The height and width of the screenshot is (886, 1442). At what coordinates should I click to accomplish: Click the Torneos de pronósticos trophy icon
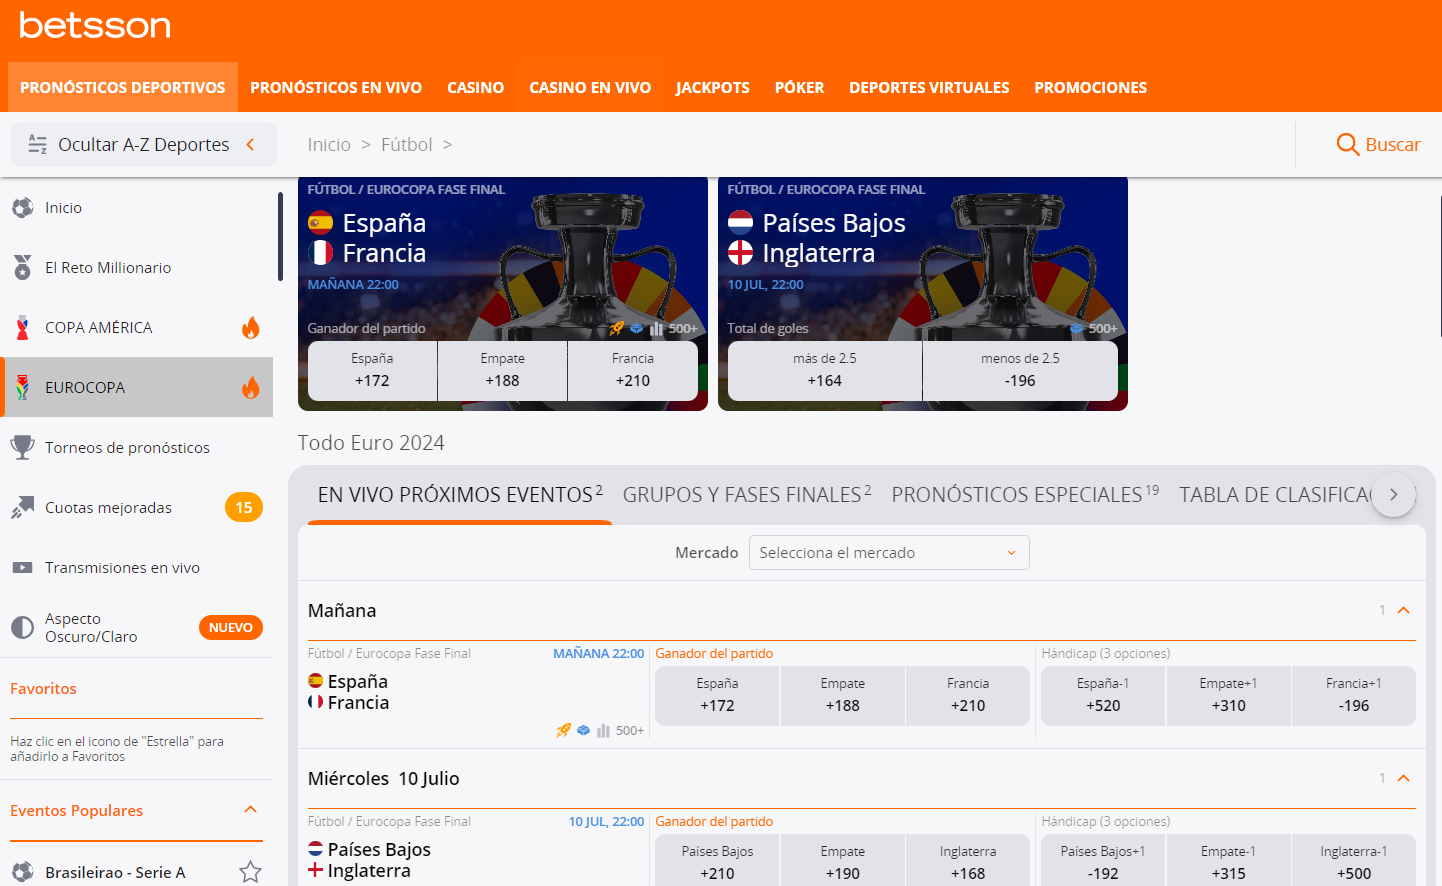pyautogui.click(x=22, y=447)
